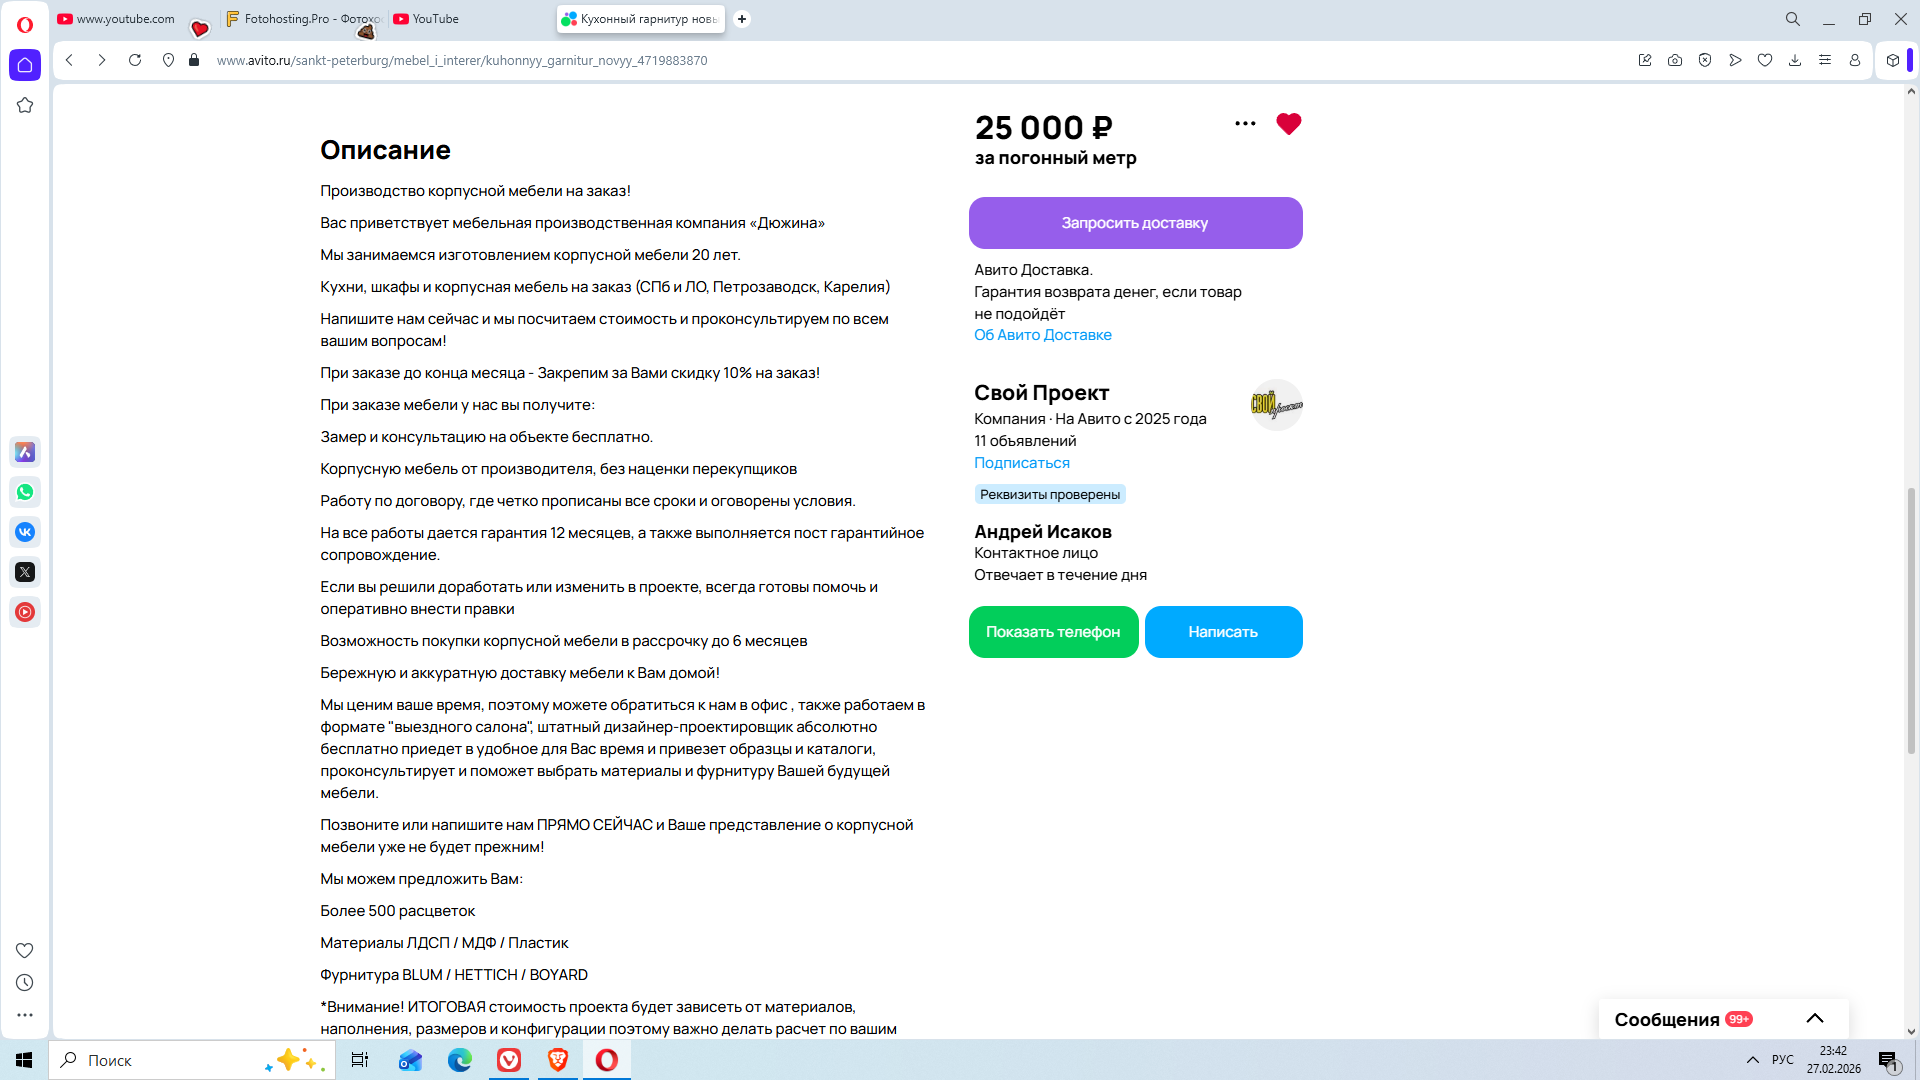Click Запросить доставку button

click(1135, 223)
